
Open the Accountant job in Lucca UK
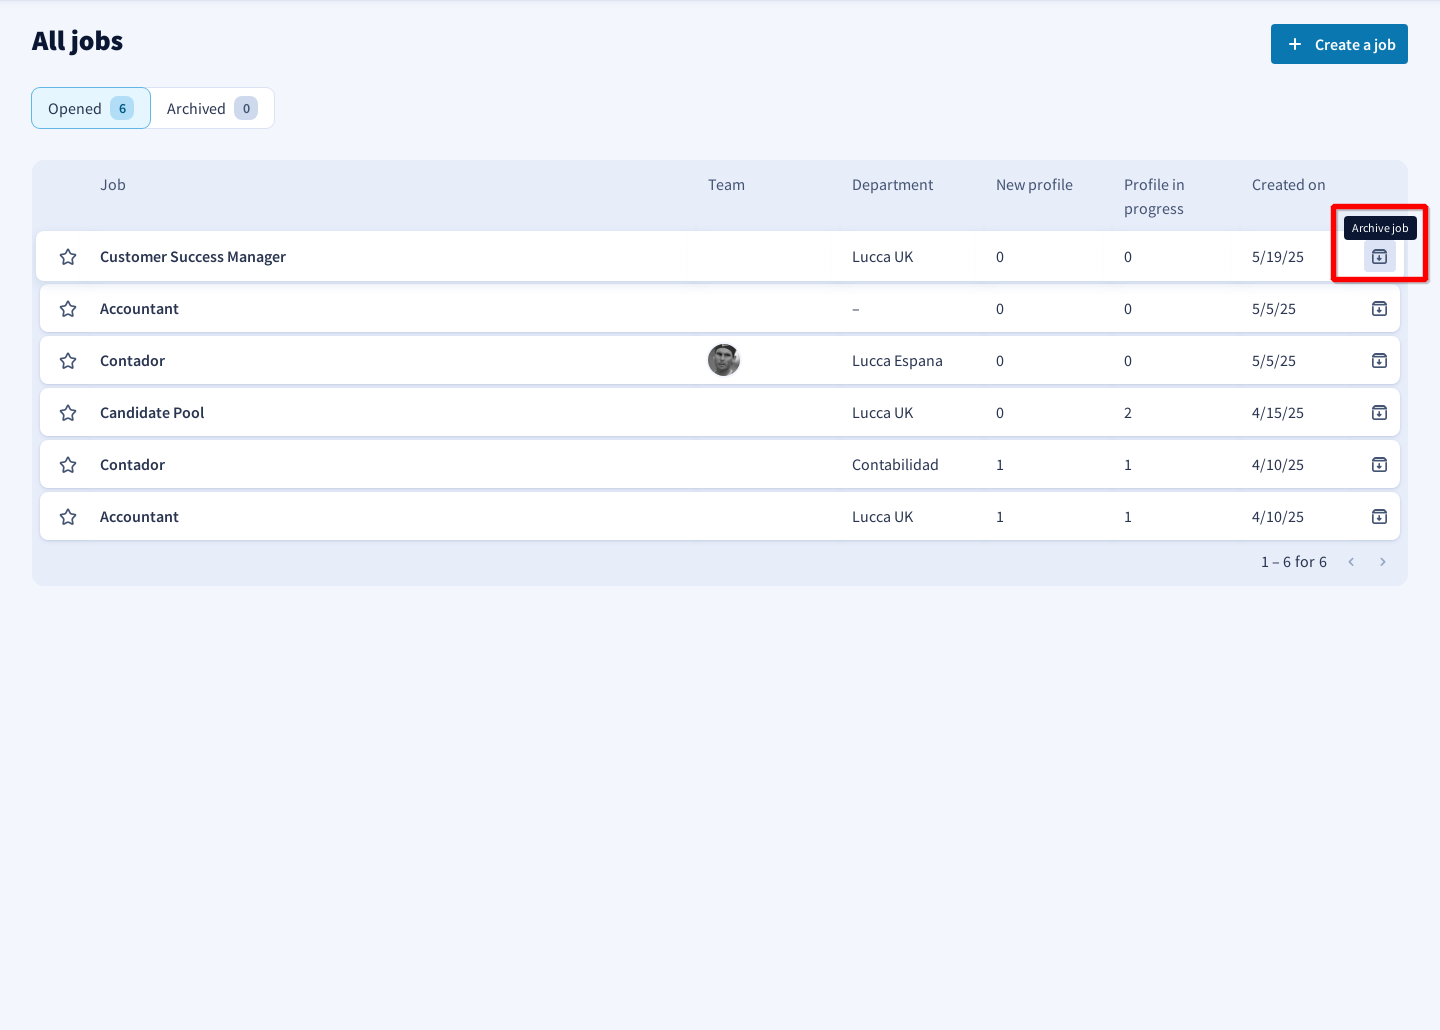pos(139,517)
